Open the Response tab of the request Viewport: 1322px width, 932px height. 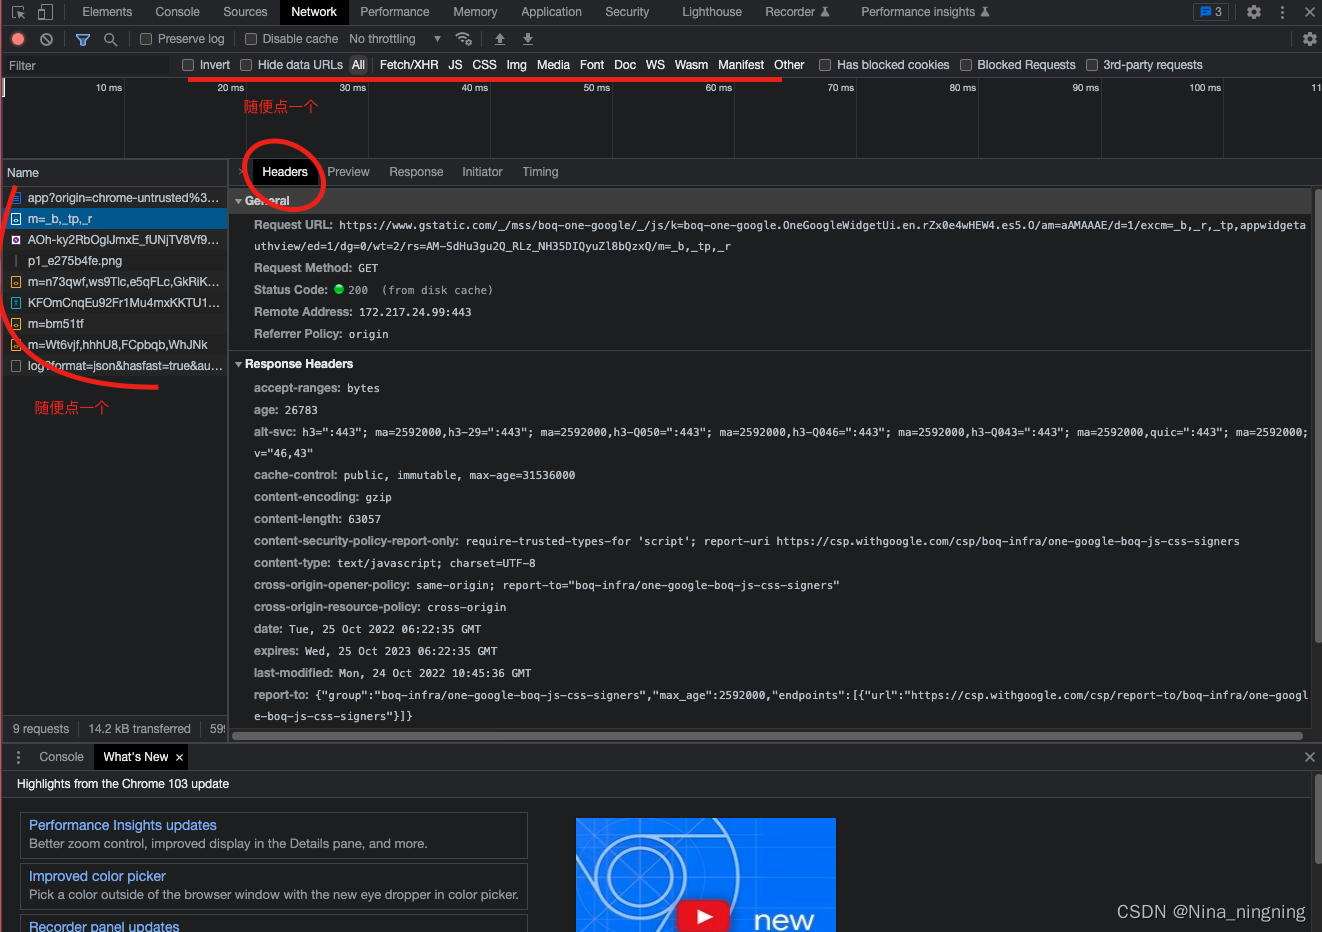(416, 172)
